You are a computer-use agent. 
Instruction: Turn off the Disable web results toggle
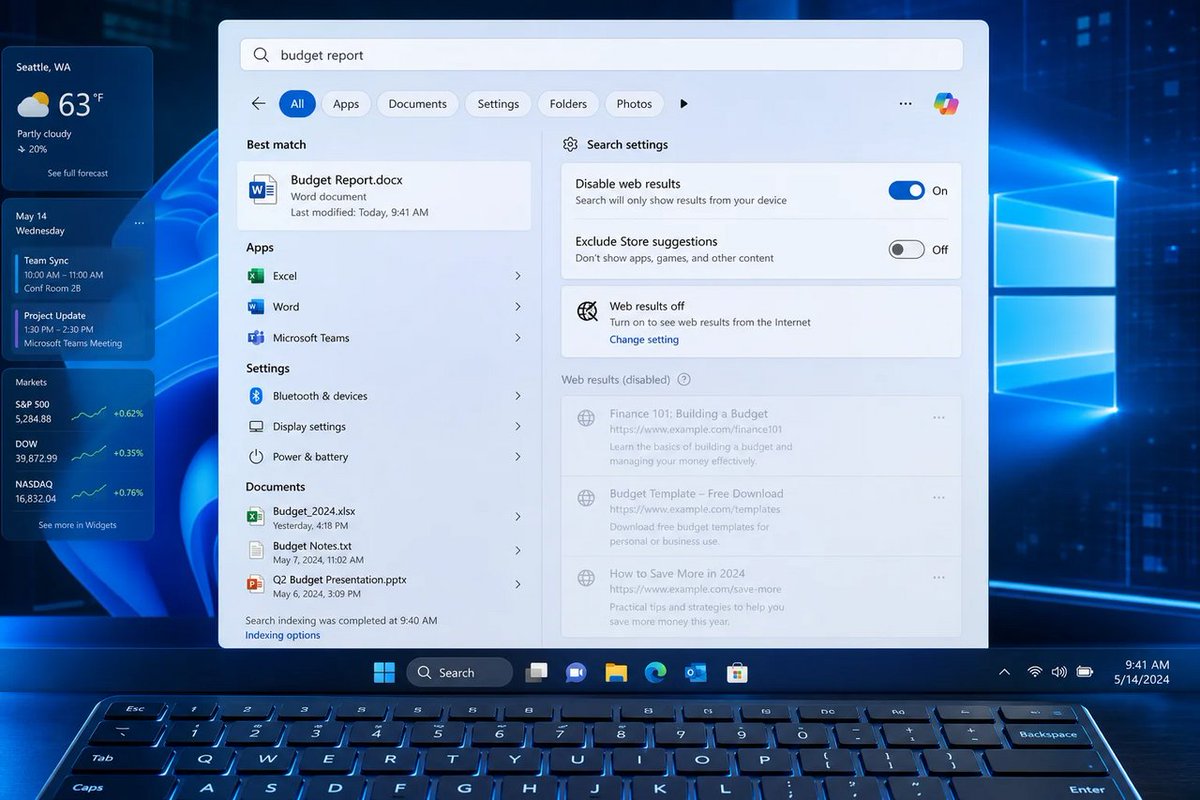point(907,190)
